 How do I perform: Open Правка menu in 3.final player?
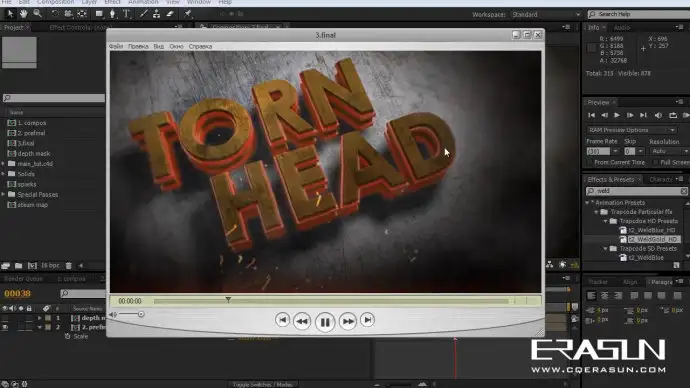click(x=138, y=46)
